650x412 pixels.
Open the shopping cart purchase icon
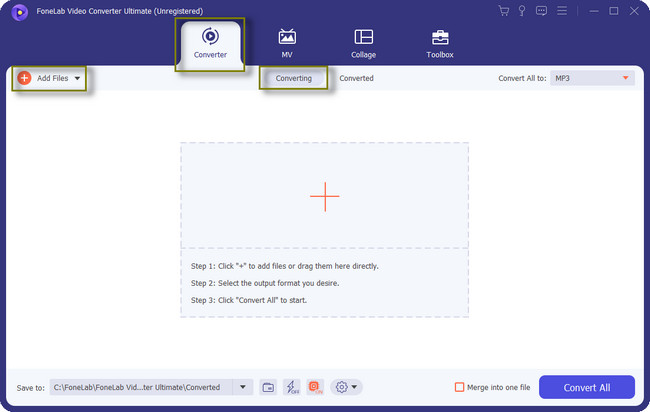(504, 11)
